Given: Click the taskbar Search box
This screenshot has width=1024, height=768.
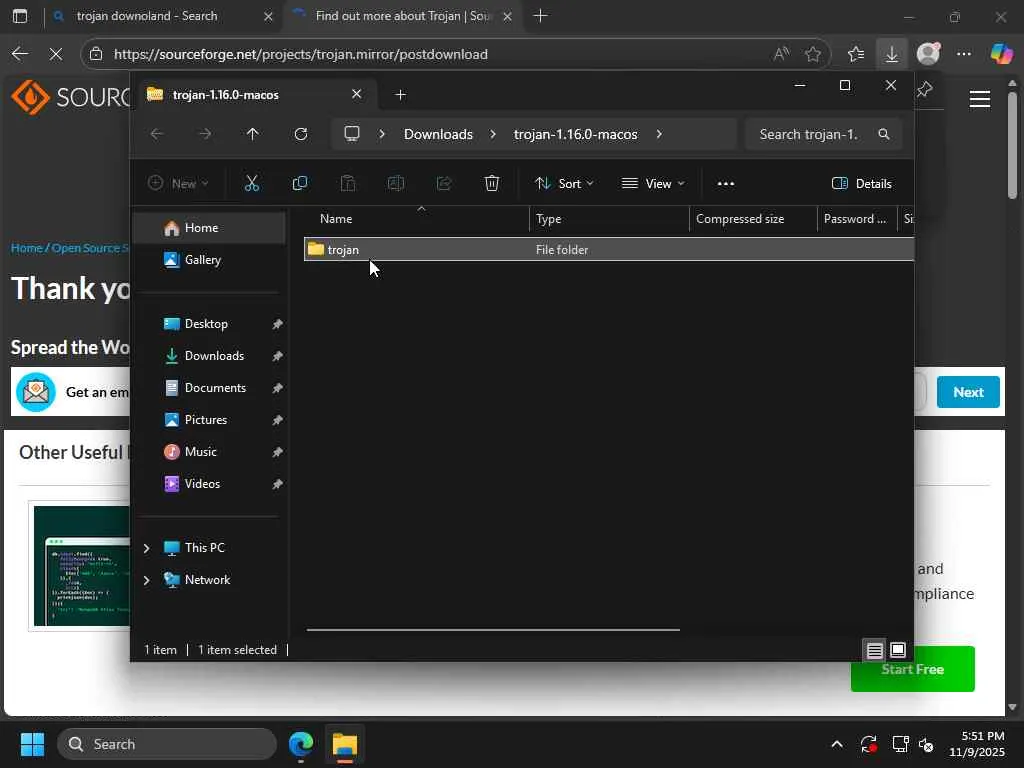Looking at the screenshot, I should [x=167, y=744].
